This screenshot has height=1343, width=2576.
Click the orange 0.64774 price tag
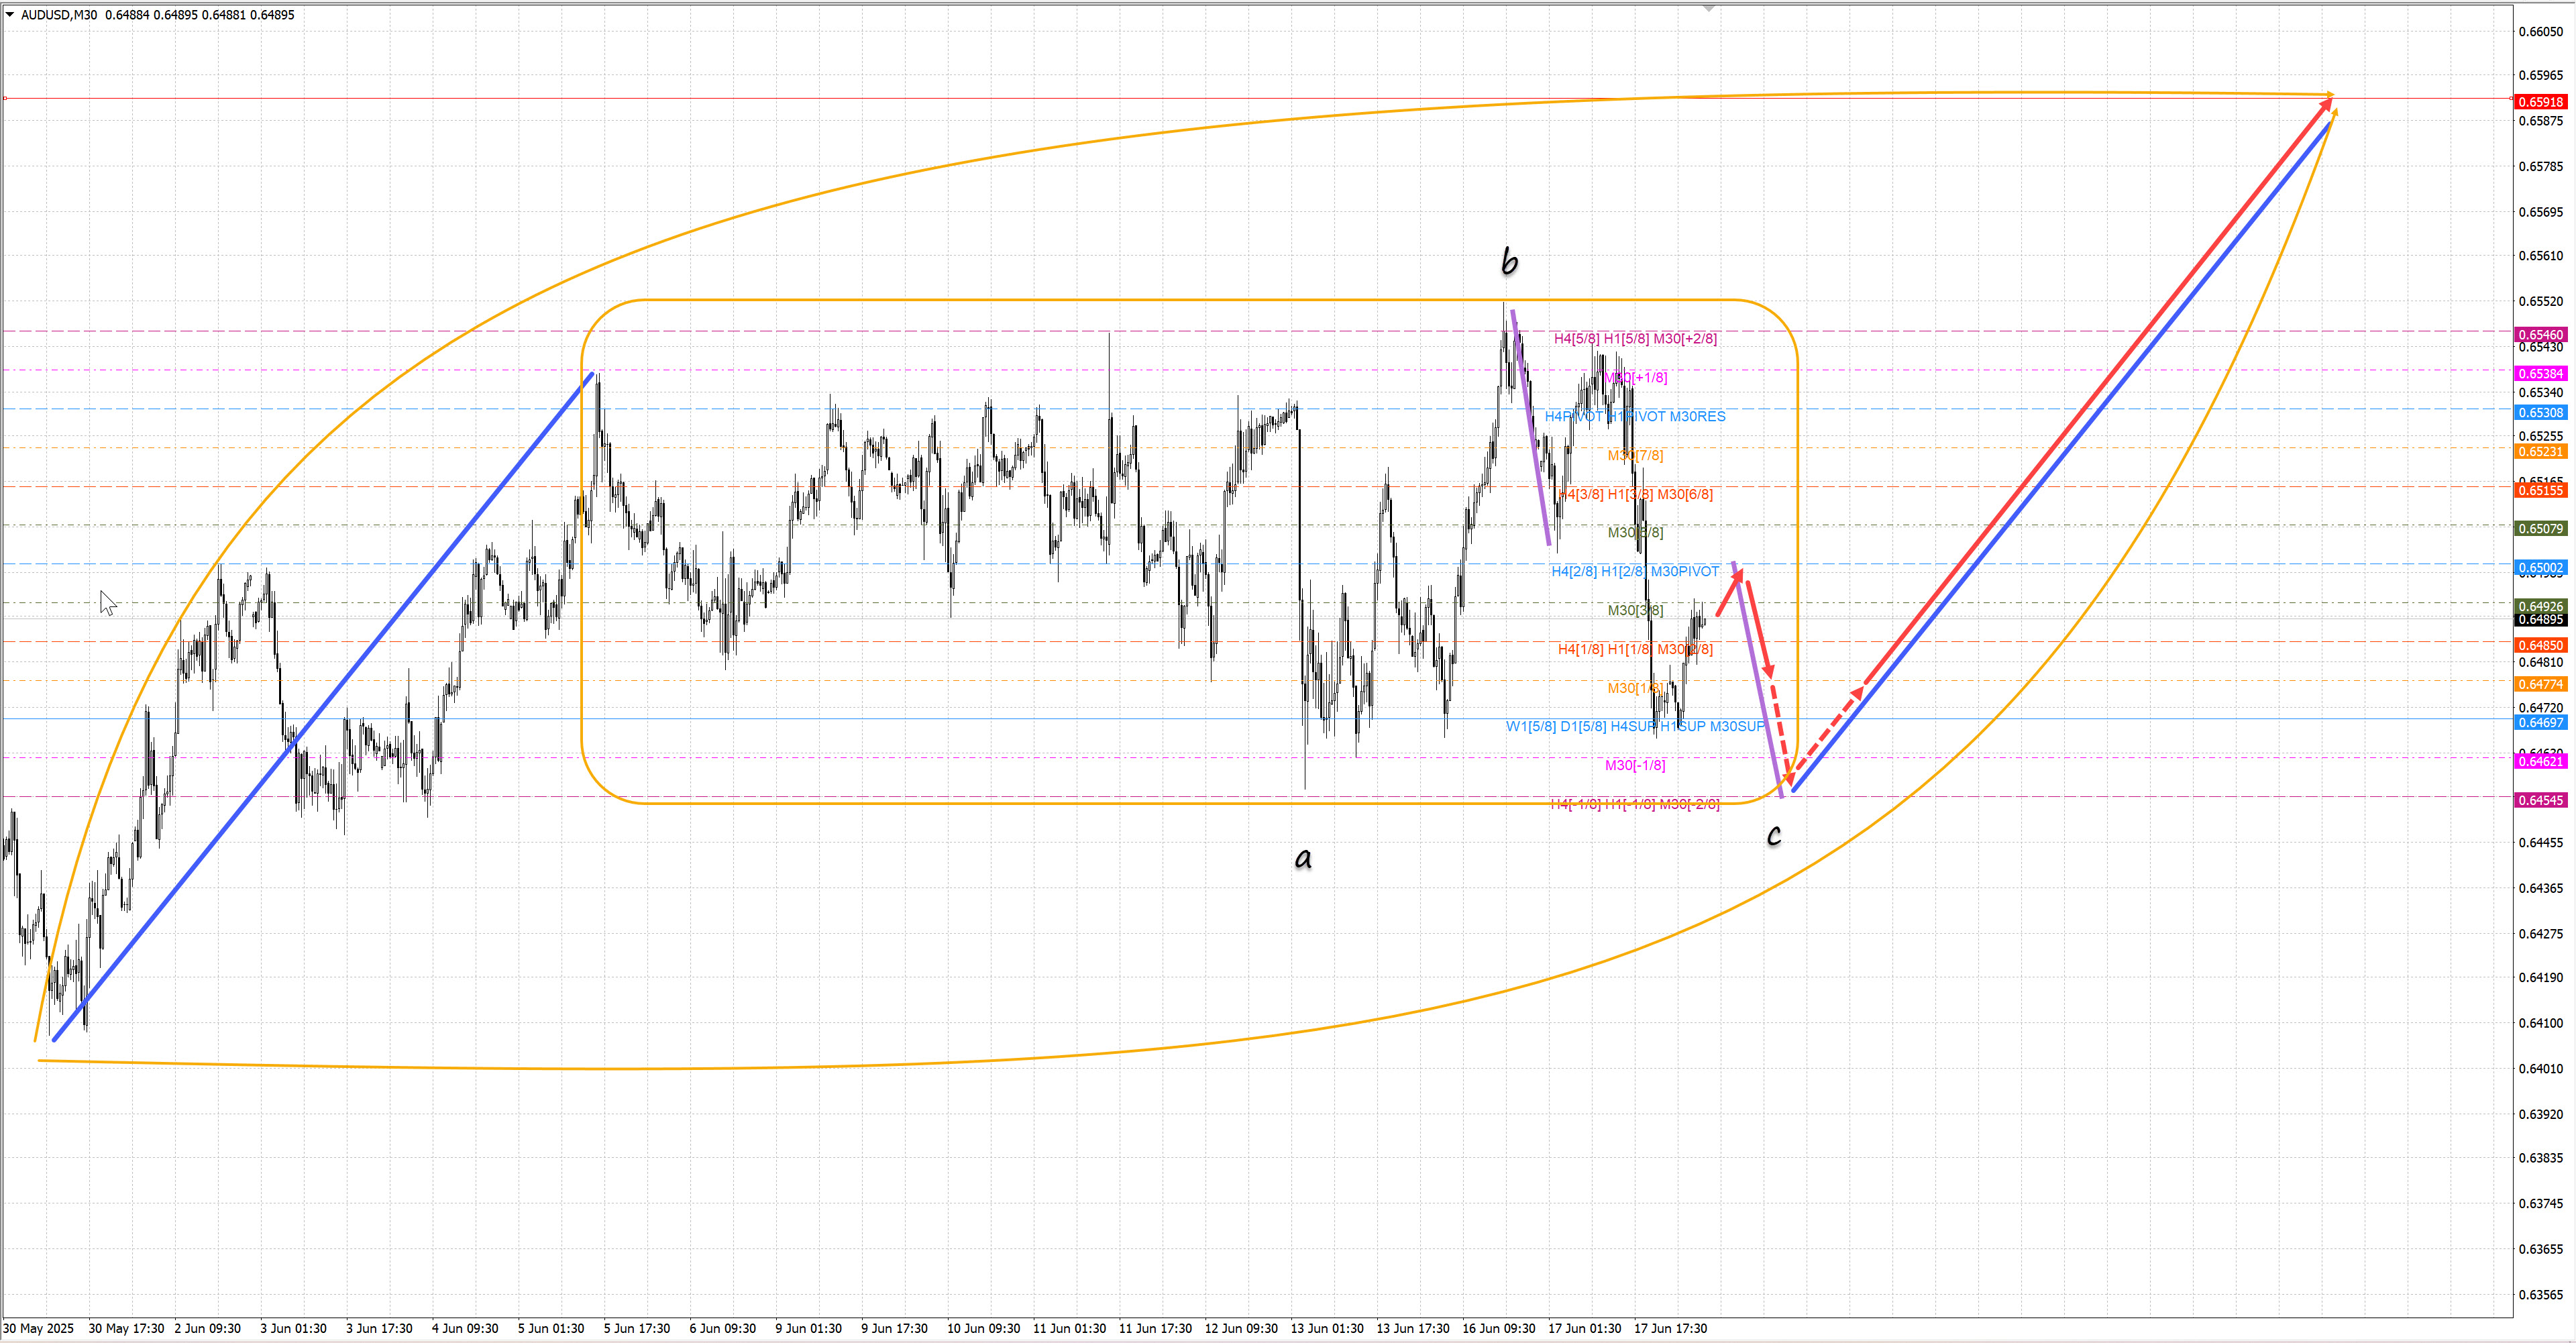2540,684
